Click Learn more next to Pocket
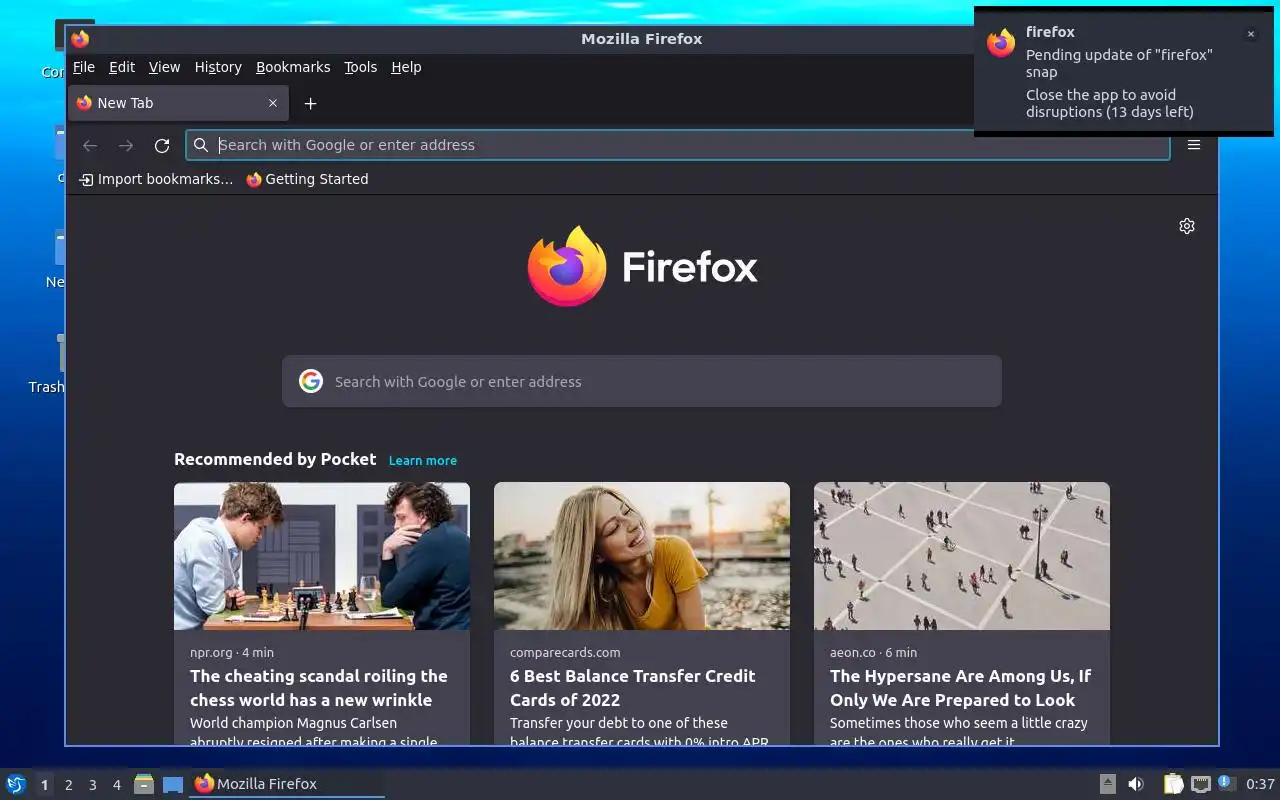The image size is (1280, 800). pyautogui.click(x=423, y=460)
